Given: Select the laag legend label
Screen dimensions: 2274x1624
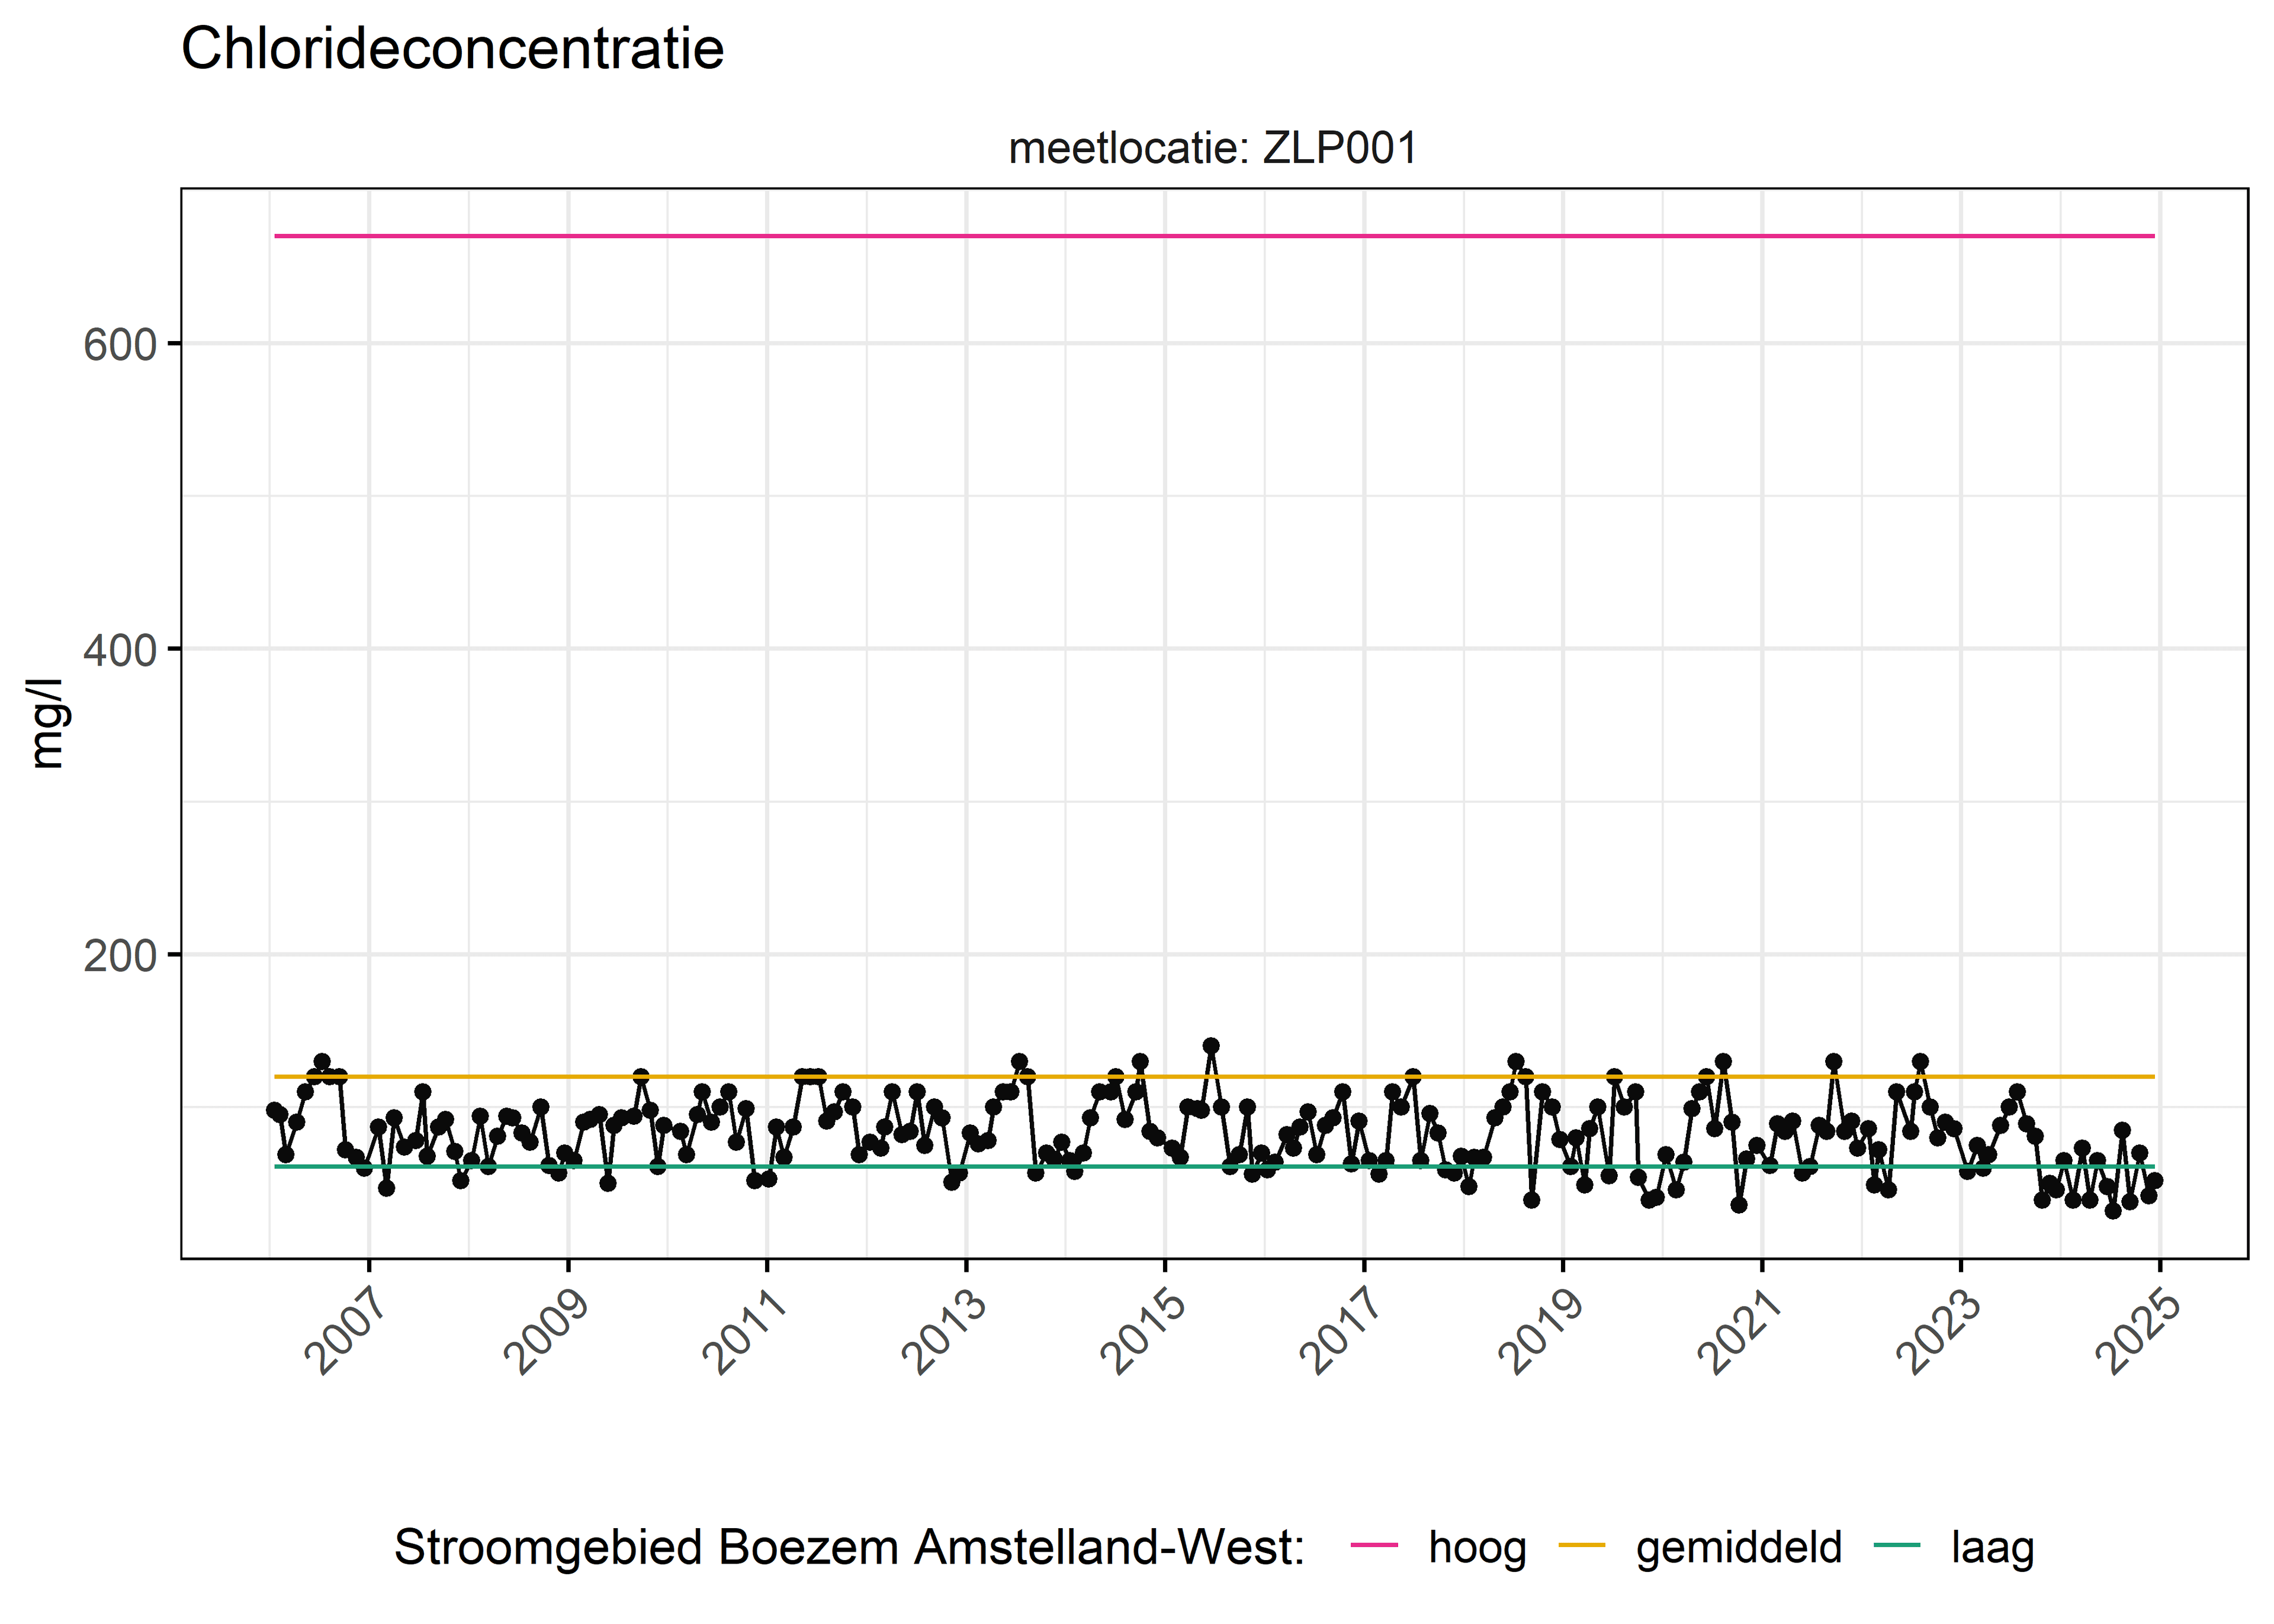Looking at the screenshot, I should click(x=1992, y=1547).
